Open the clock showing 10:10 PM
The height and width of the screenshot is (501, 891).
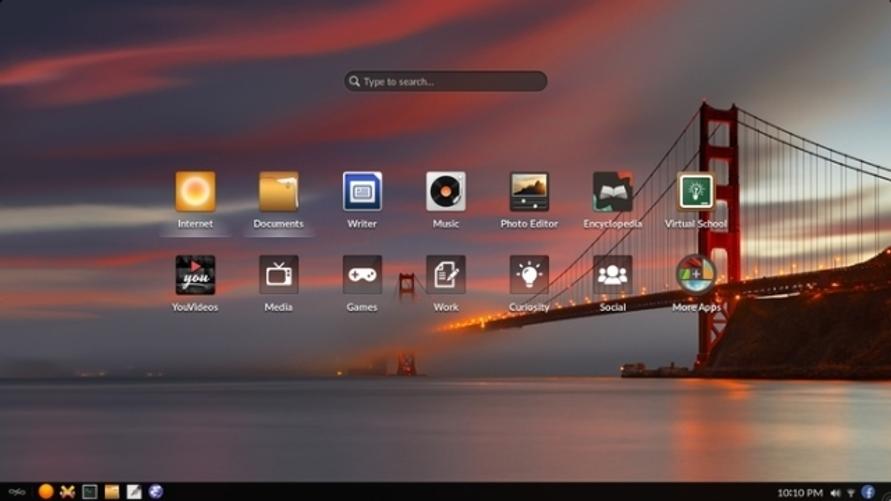click(x=799, y=493)
